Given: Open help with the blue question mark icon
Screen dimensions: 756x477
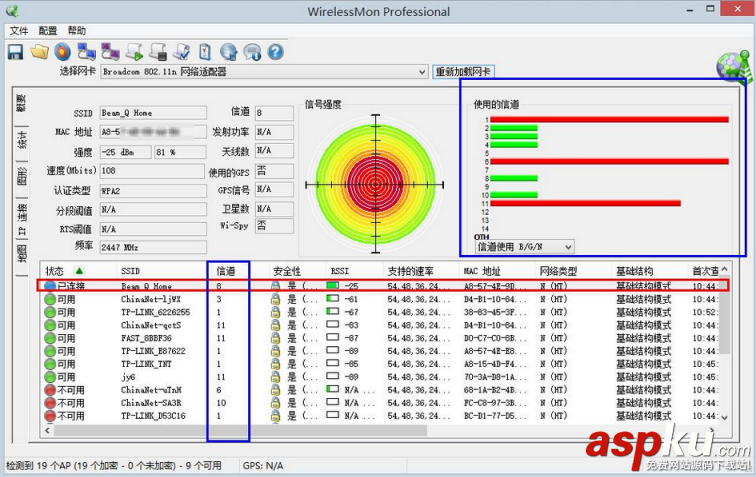Looking at the screenshot, I should tap(275, 52).
